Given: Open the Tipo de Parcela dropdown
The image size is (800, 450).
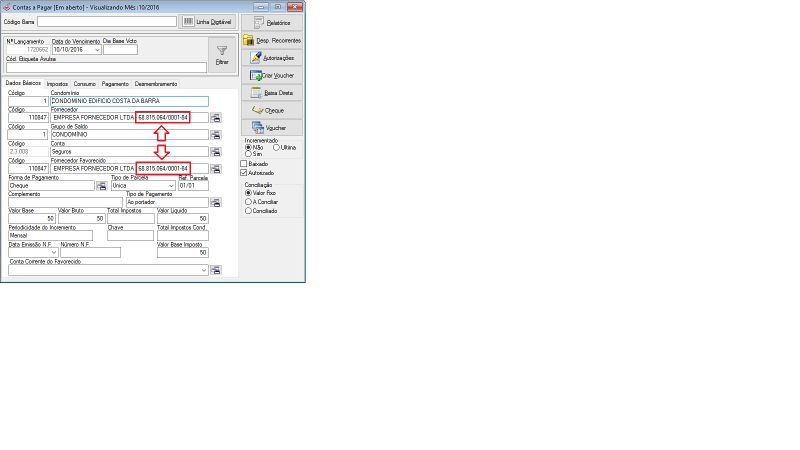Looking at the screenshot, I should (x=171, y=185).
